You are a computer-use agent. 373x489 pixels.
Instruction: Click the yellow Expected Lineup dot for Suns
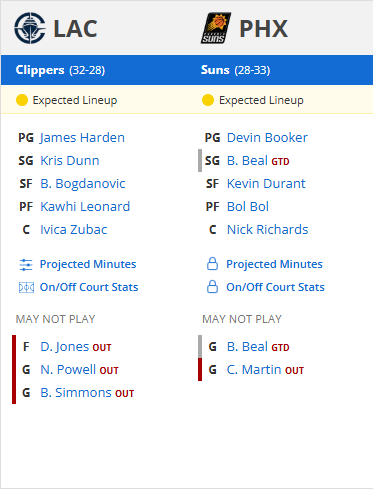point(208,100)
